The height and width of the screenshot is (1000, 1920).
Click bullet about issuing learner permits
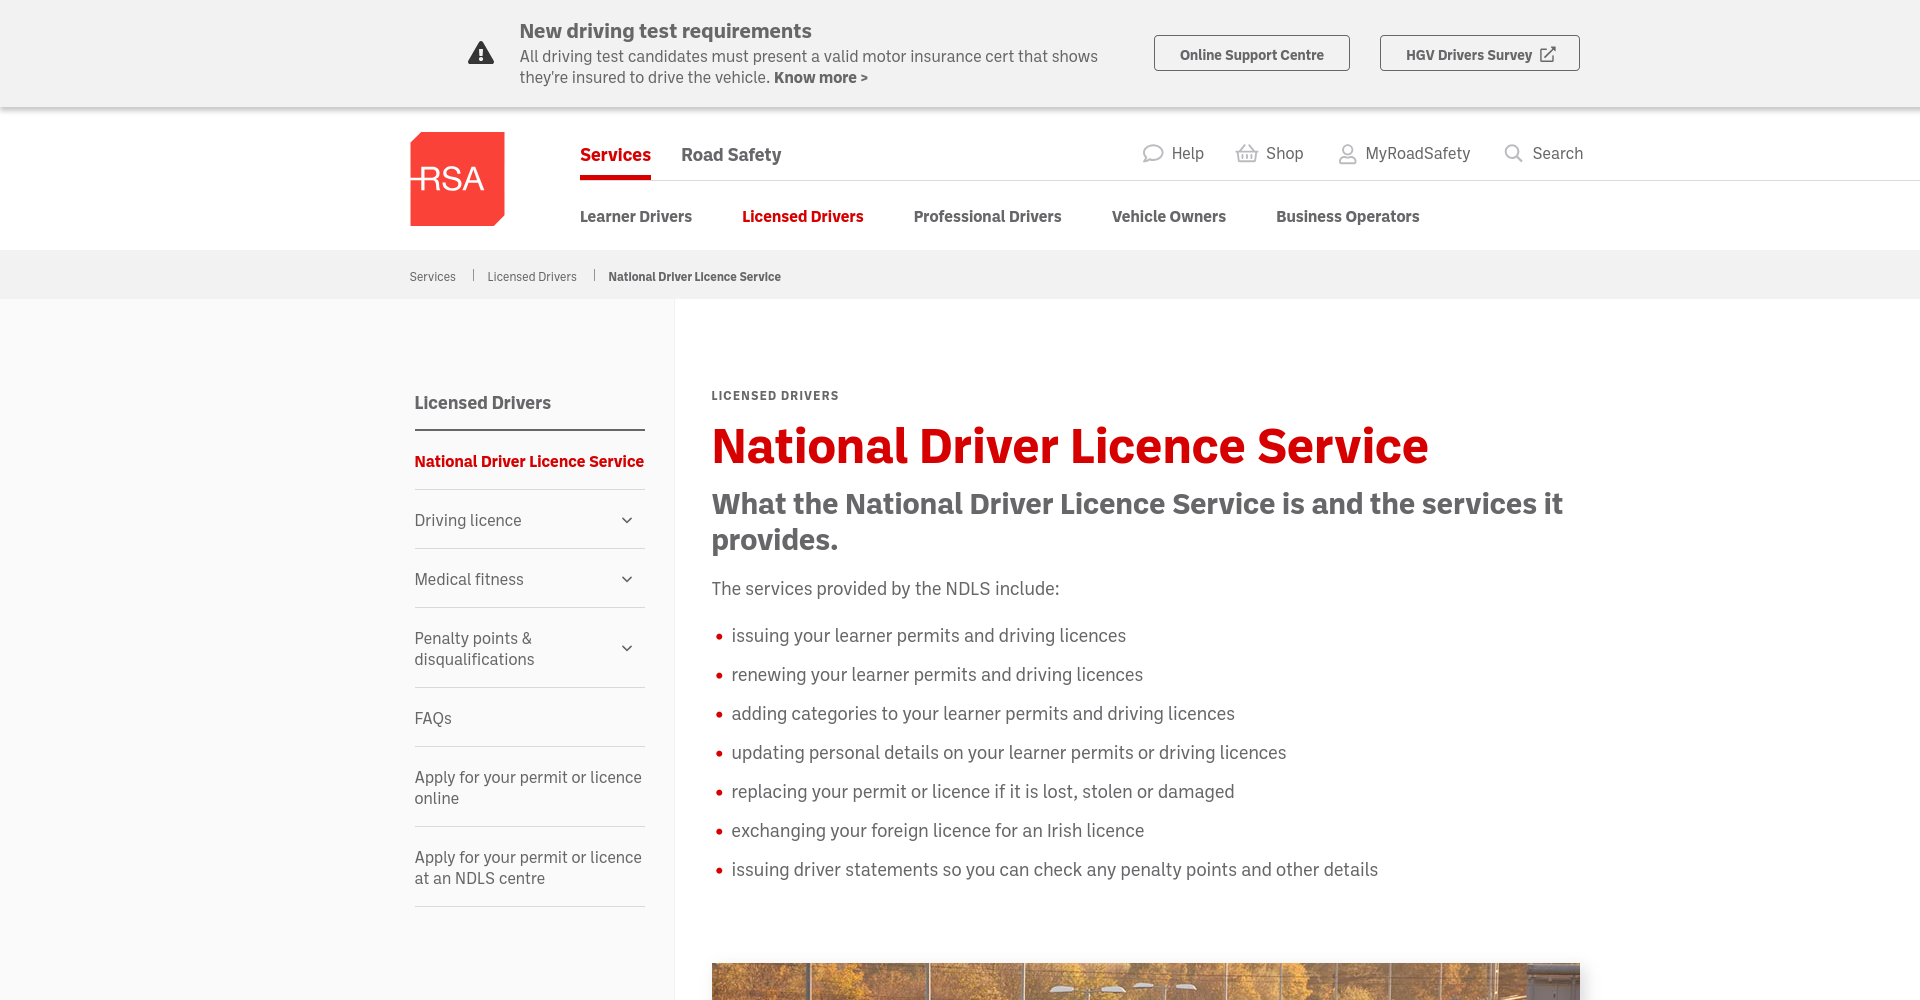[929, 636]
